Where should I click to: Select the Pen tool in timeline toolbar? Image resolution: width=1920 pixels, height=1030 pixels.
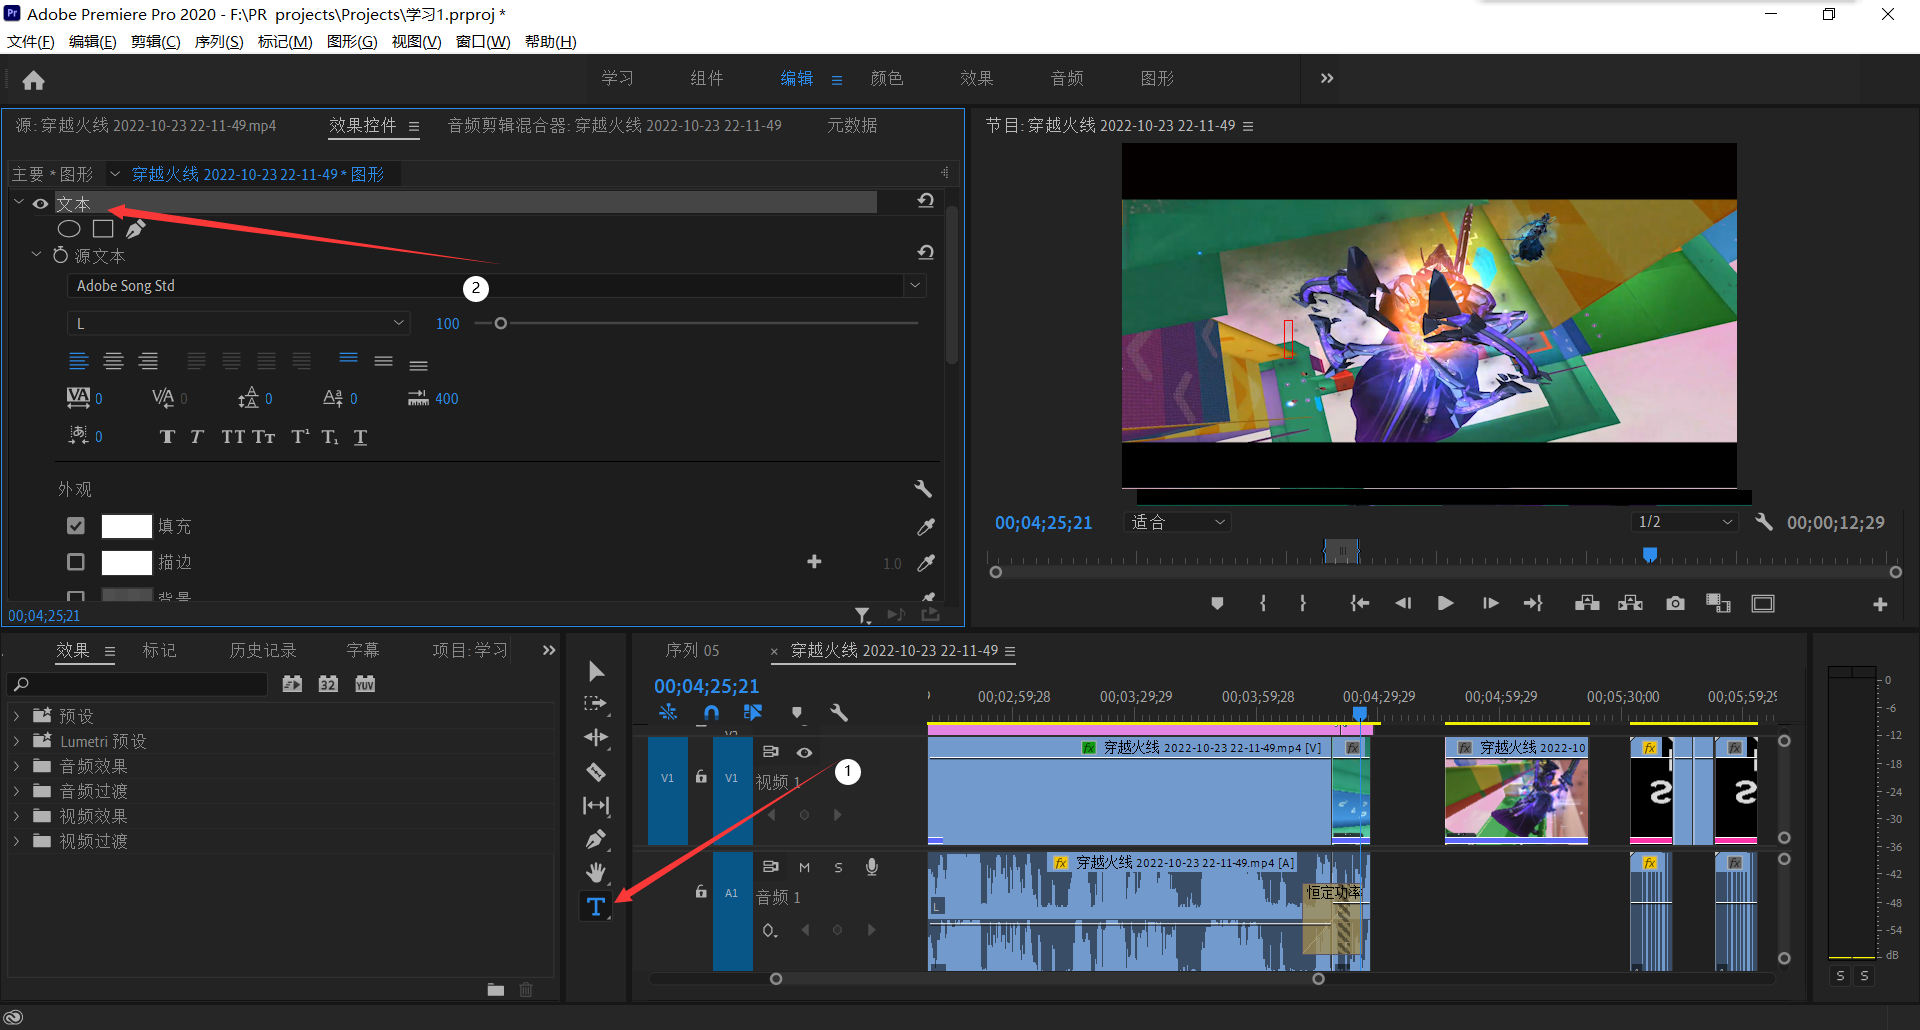pos(596,839)
